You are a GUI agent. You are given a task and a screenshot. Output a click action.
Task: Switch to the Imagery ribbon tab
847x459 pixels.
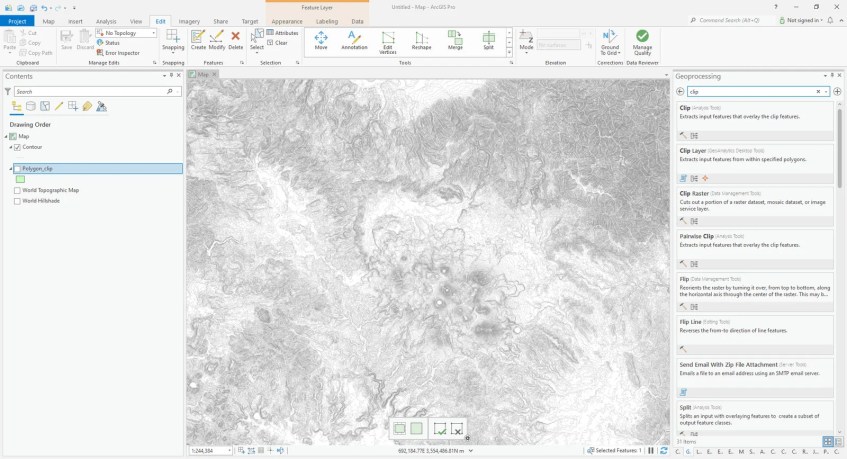coord(189,21)
